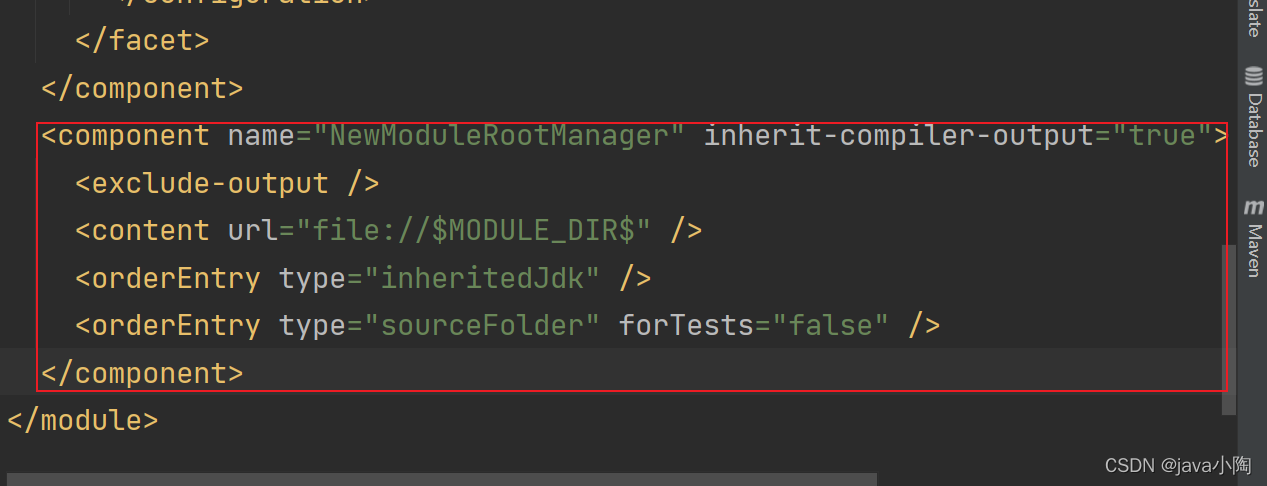Open the Maven tool window icon
Viewport: 1267px width, 486px height.
pos(1253,207)
